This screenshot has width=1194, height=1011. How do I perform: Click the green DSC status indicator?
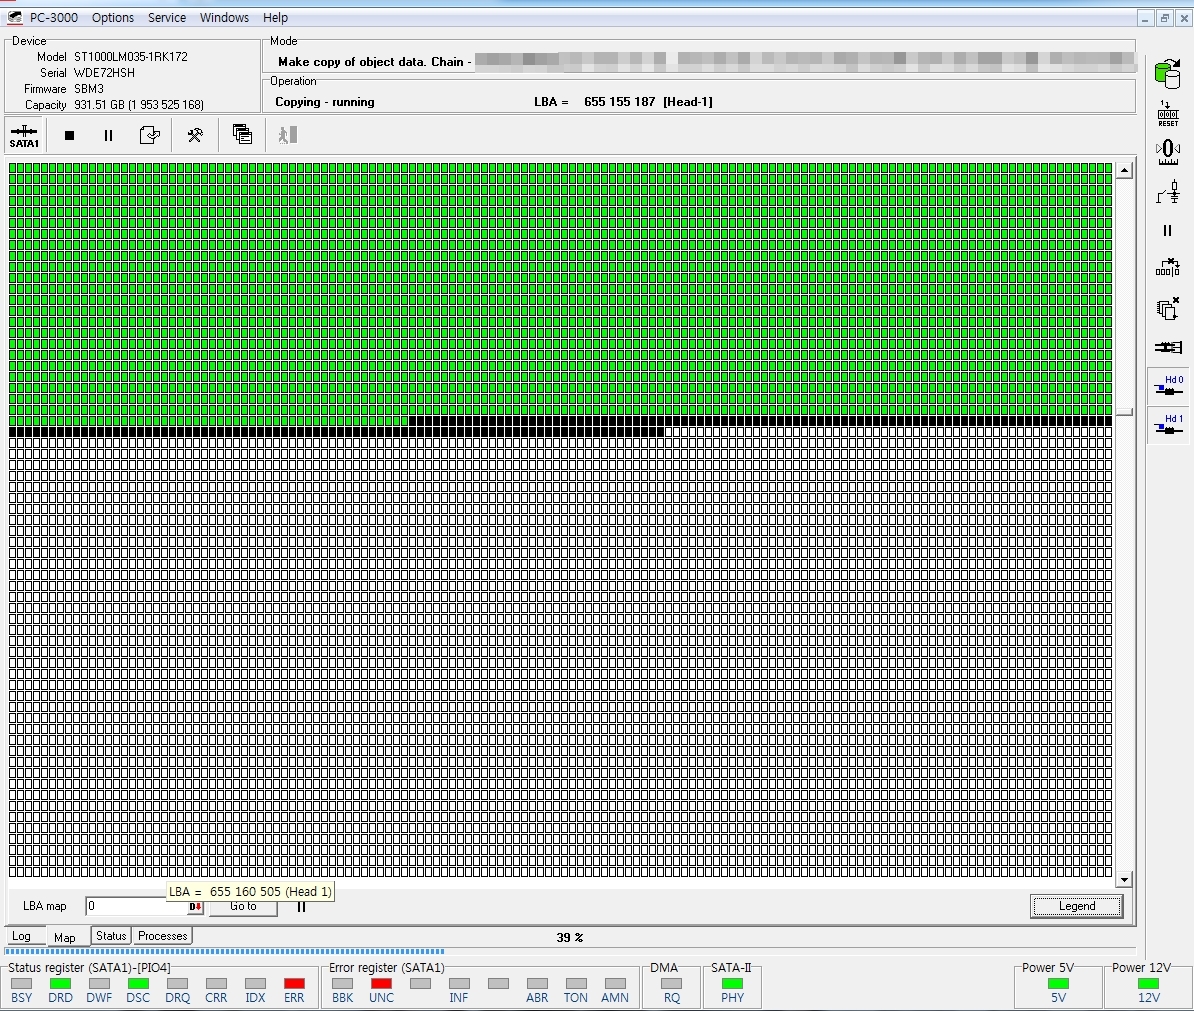[138, 984]
